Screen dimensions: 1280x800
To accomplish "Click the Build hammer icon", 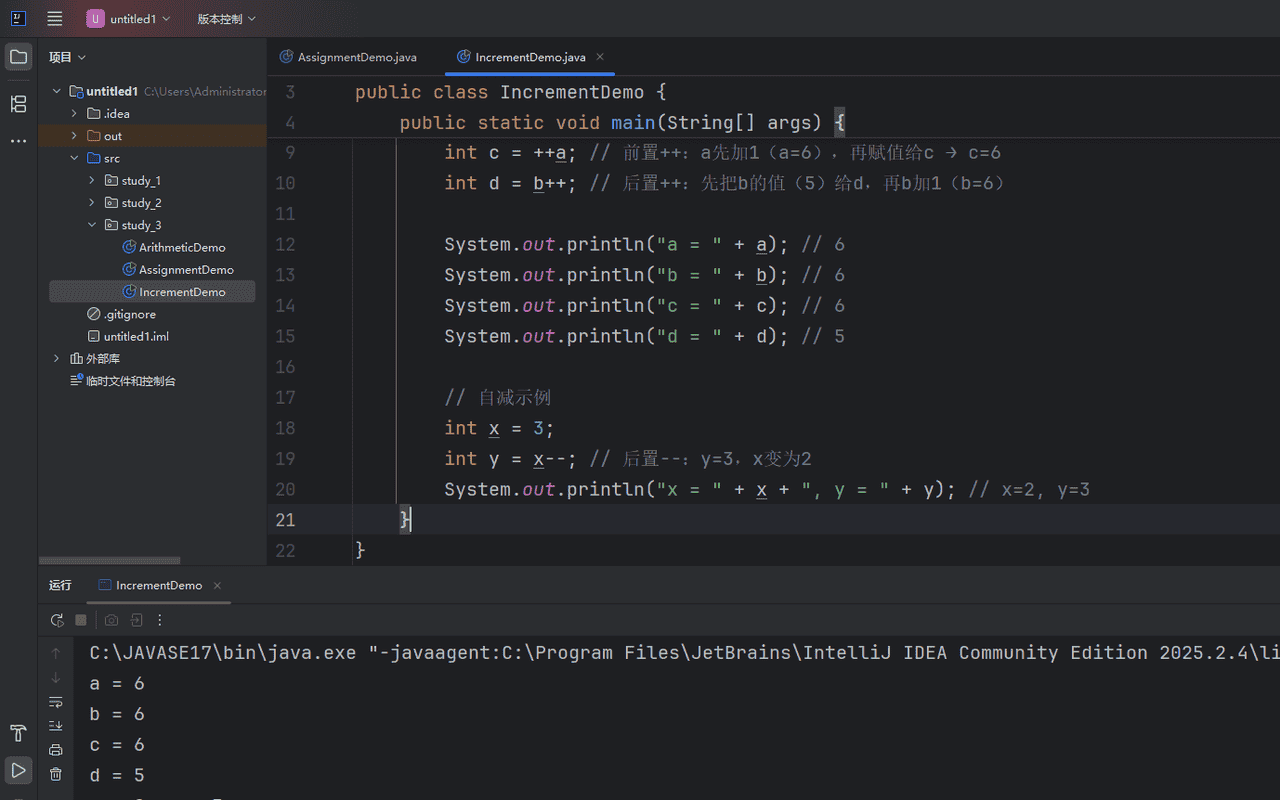I will [18, 734].
